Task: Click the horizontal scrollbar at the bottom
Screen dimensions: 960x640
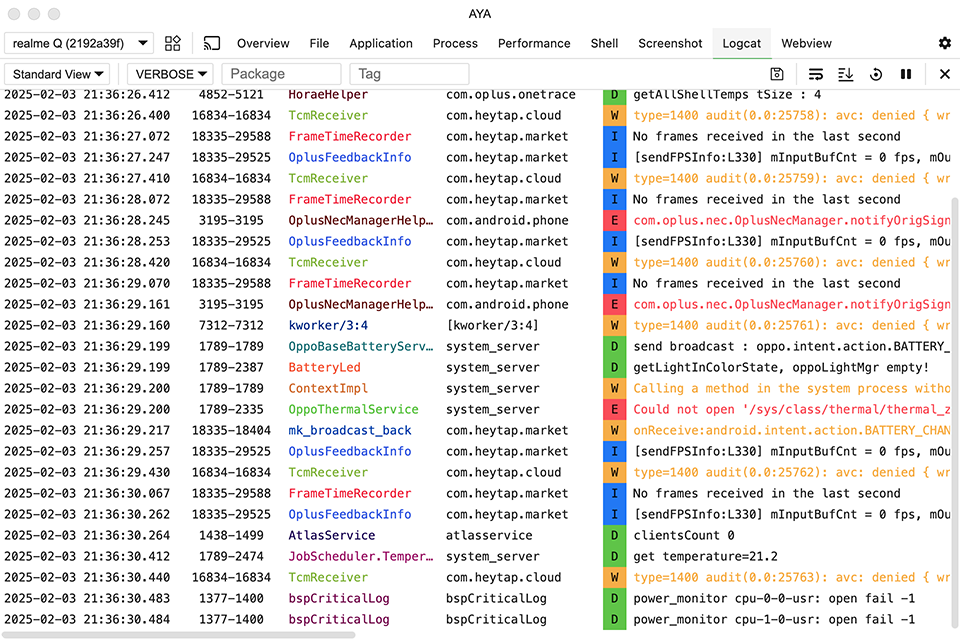Action: [x=179, y=635]
